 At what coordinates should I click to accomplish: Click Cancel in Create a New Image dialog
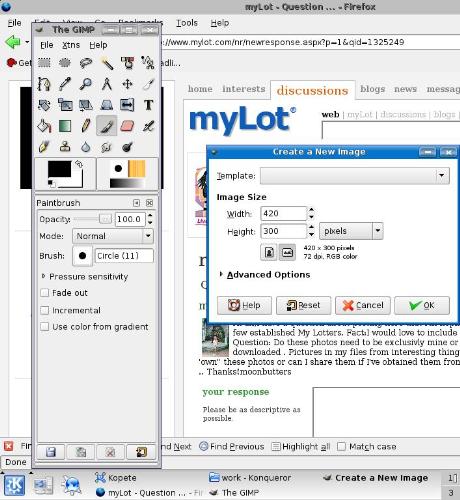[363, 305]
